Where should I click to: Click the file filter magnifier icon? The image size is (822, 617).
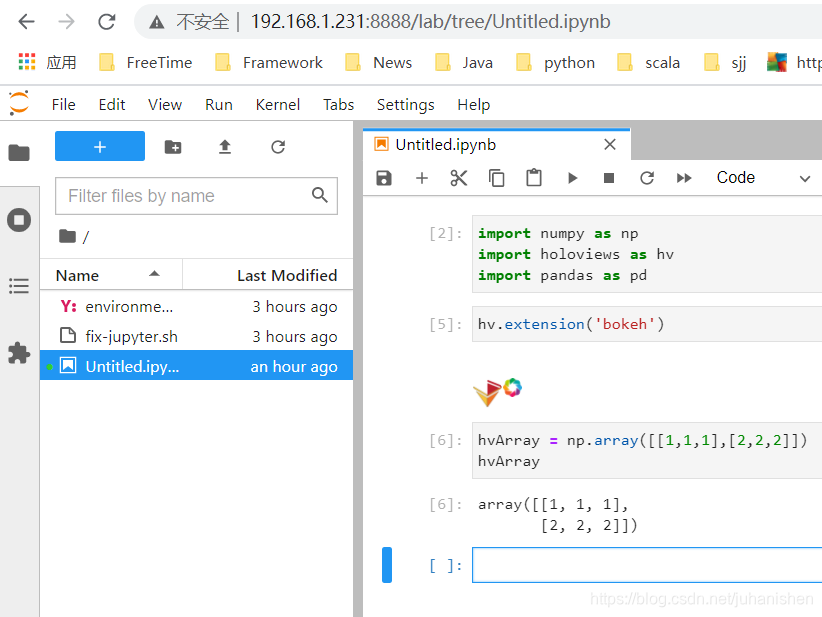(320, 195)
